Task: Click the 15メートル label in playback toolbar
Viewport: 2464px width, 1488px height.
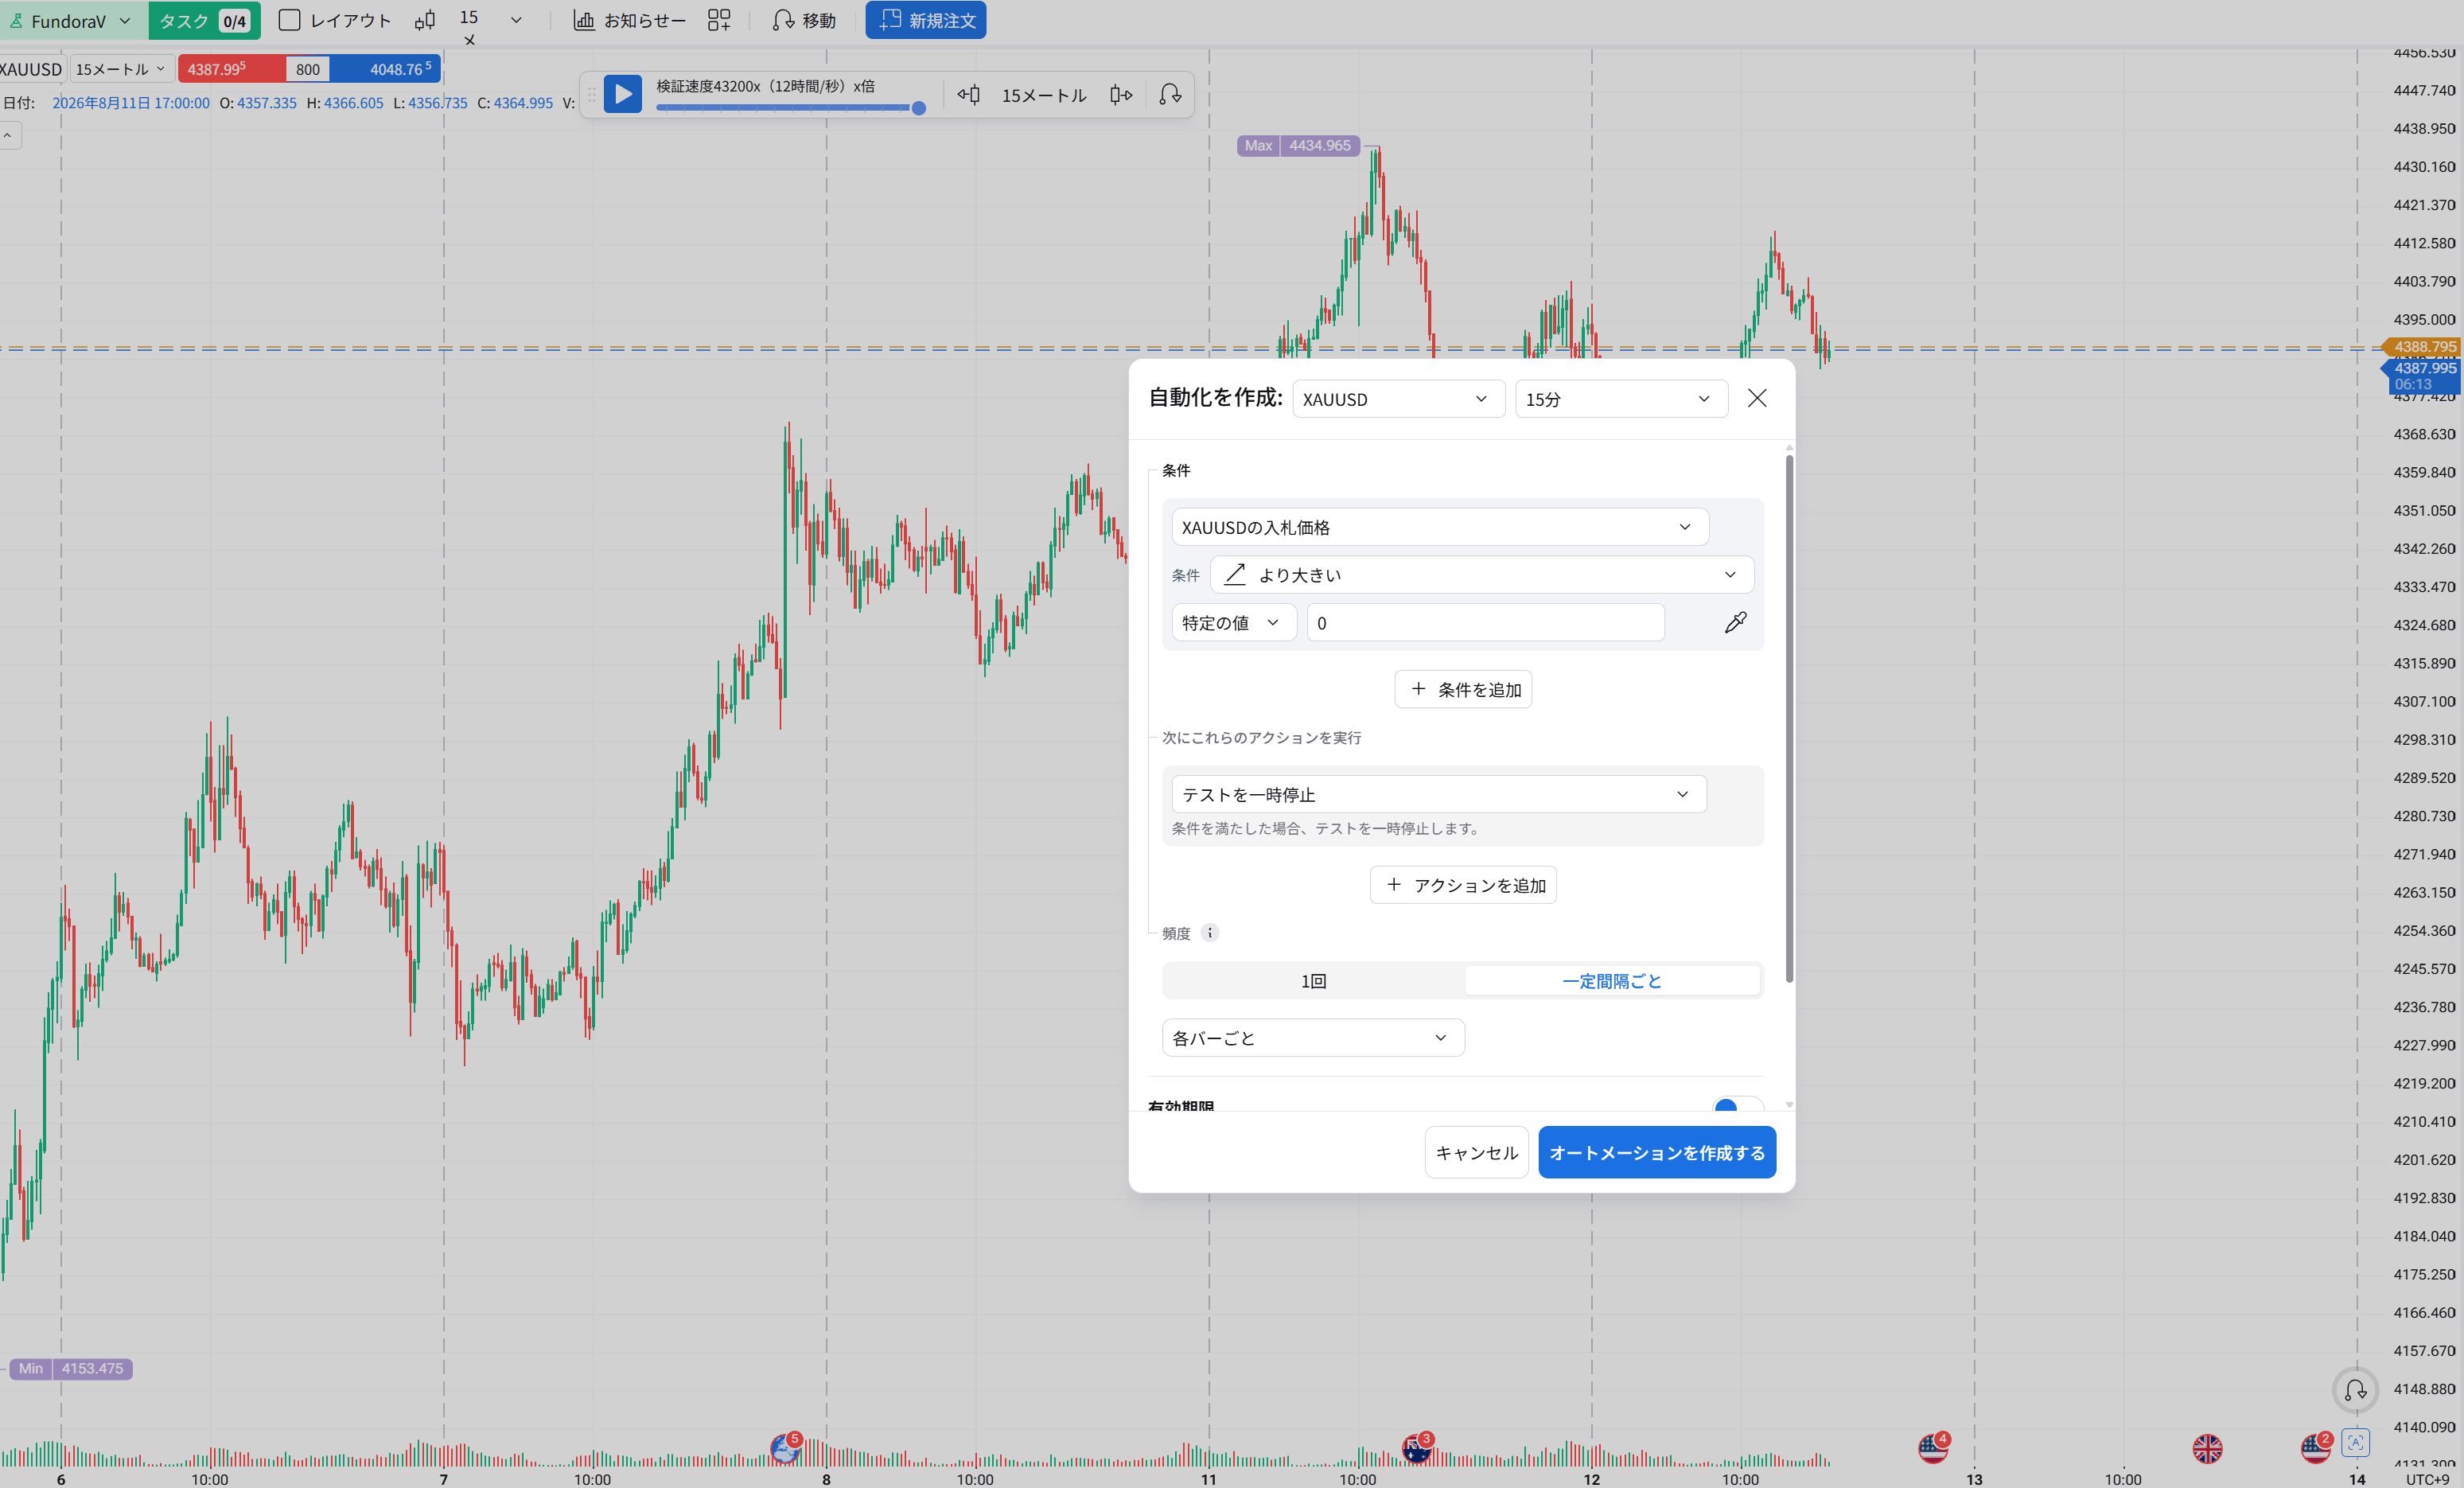Action: [1044, 95]
